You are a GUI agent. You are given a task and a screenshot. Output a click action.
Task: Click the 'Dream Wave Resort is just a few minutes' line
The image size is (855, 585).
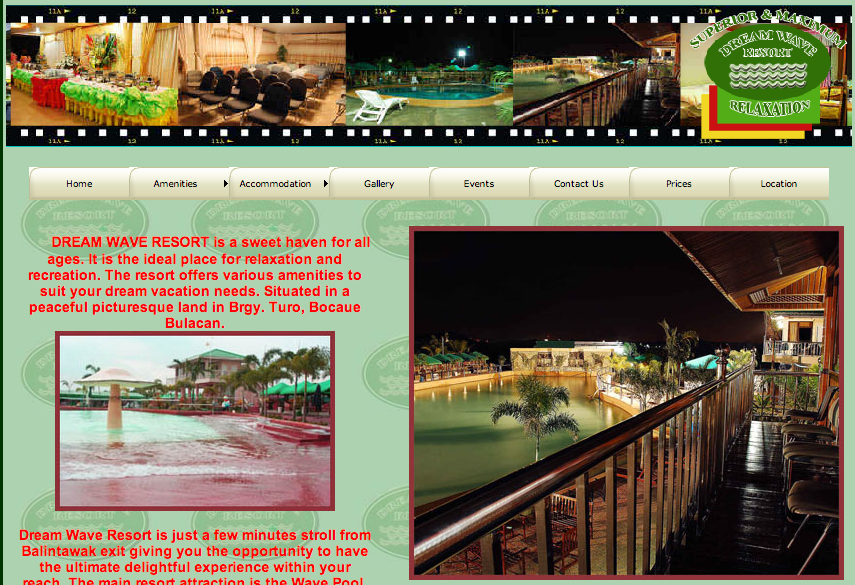(195, 535)
